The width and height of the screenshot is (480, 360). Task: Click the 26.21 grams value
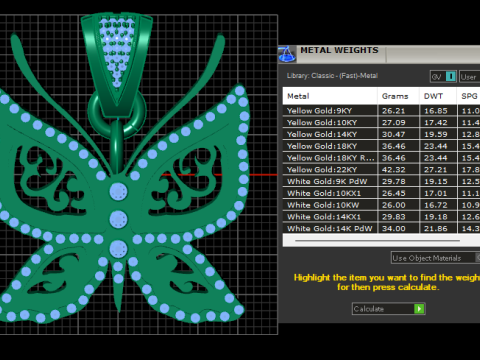click(394, 111)
